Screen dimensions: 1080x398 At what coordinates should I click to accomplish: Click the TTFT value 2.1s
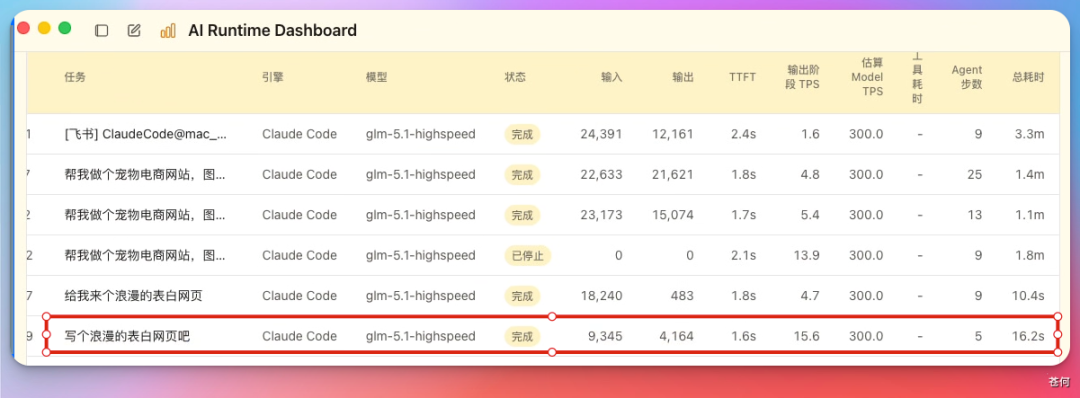tap(743, 255)
